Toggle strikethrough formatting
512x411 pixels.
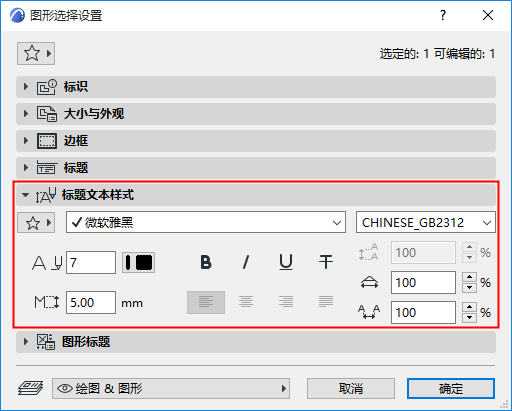click(326, 262)
